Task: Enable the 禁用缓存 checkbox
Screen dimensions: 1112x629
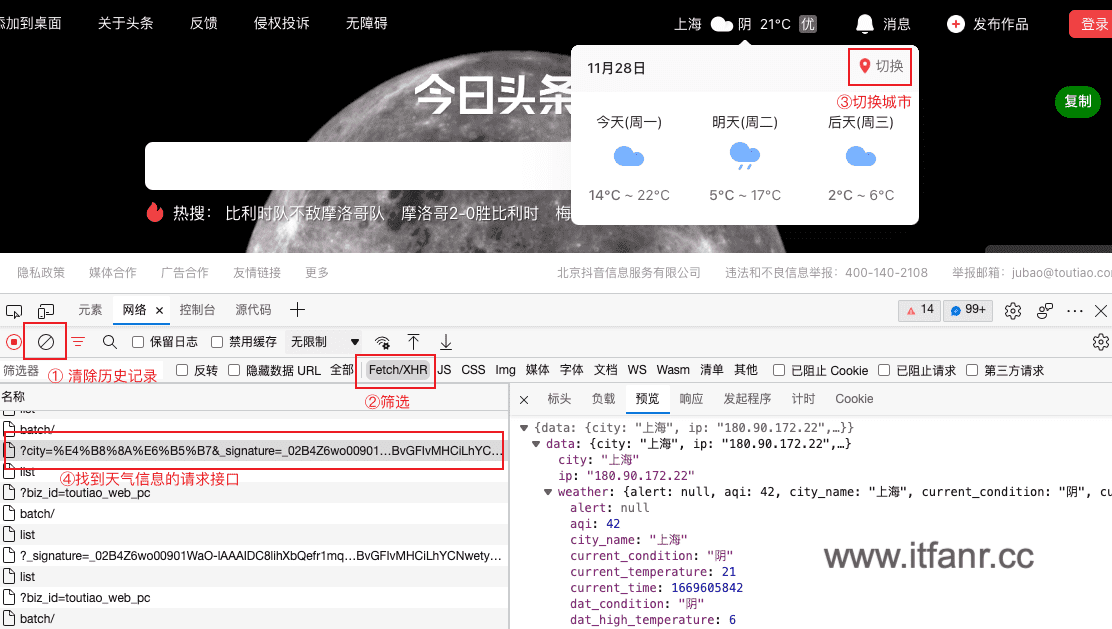Action: click(217, 342)
